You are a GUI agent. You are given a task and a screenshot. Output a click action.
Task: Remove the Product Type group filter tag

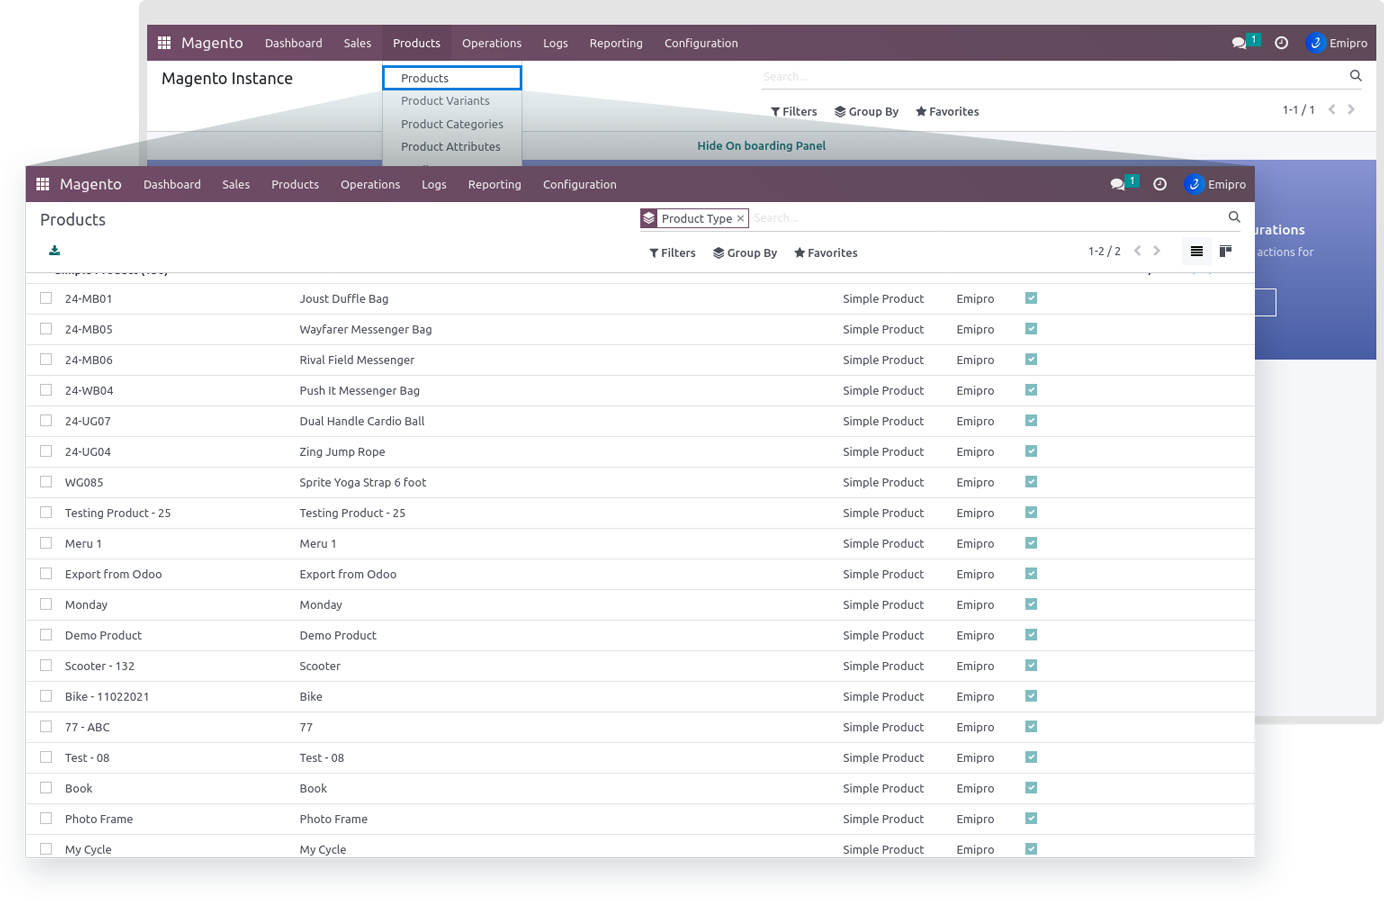click(740, 219)
